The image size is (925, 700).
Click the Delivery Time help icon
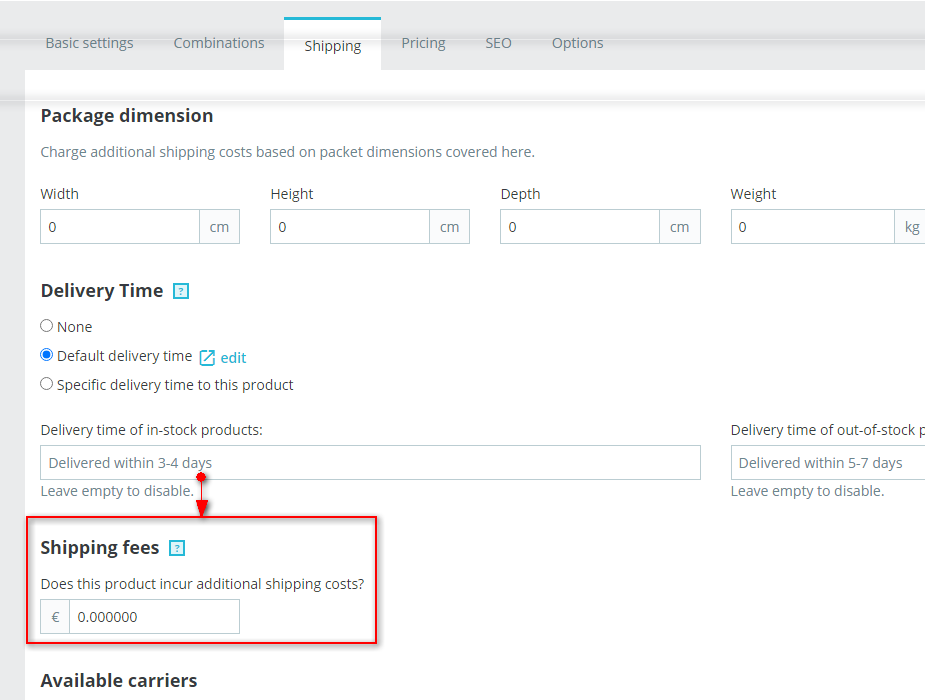pyautogui.click(x=181, y=291)
